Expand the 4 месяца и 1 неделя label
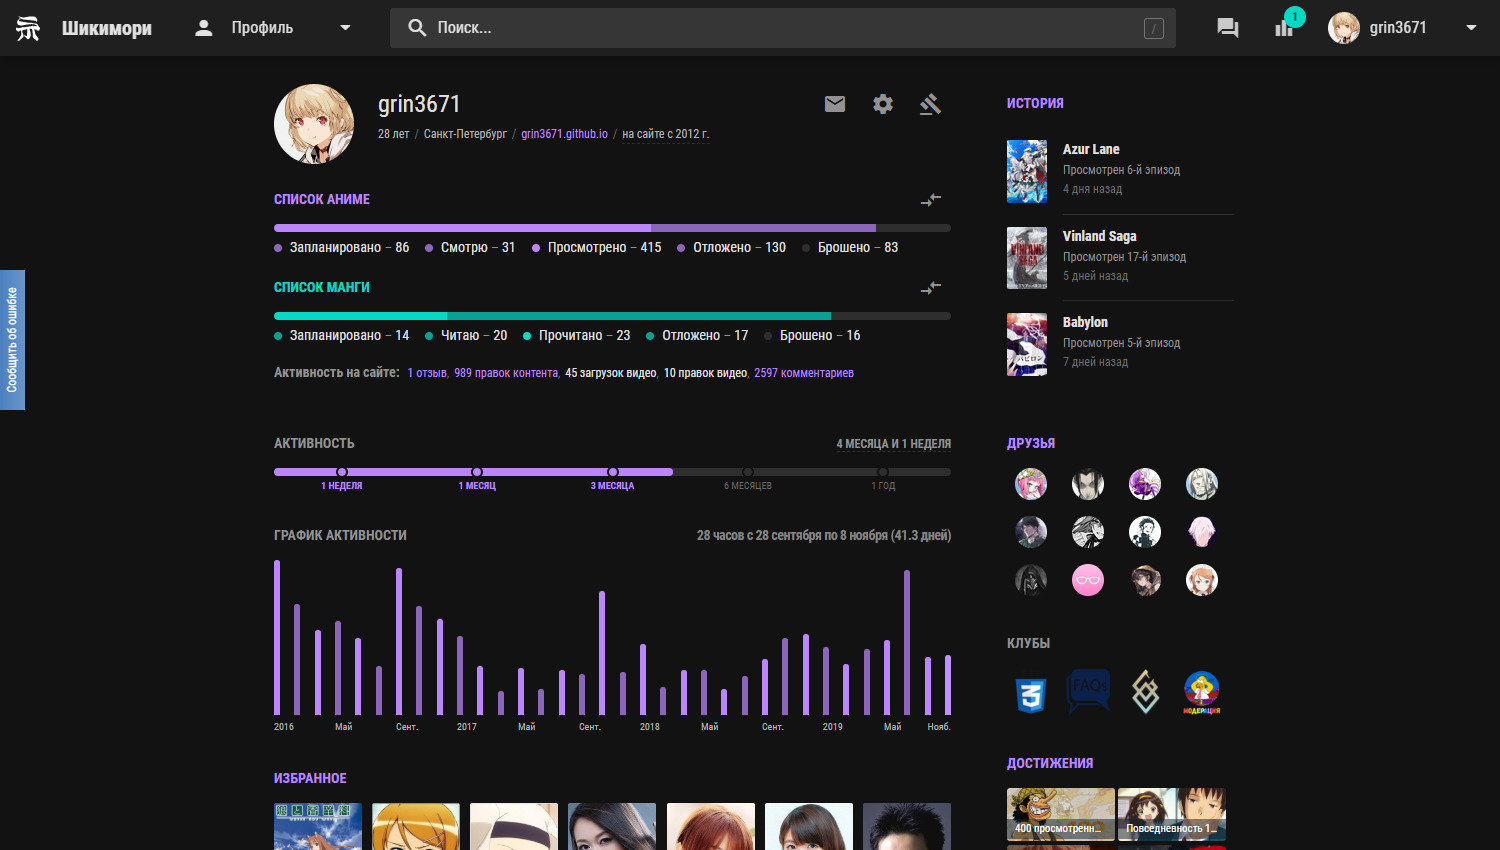Screen dimensions: 1500x850 click(893, 444)
